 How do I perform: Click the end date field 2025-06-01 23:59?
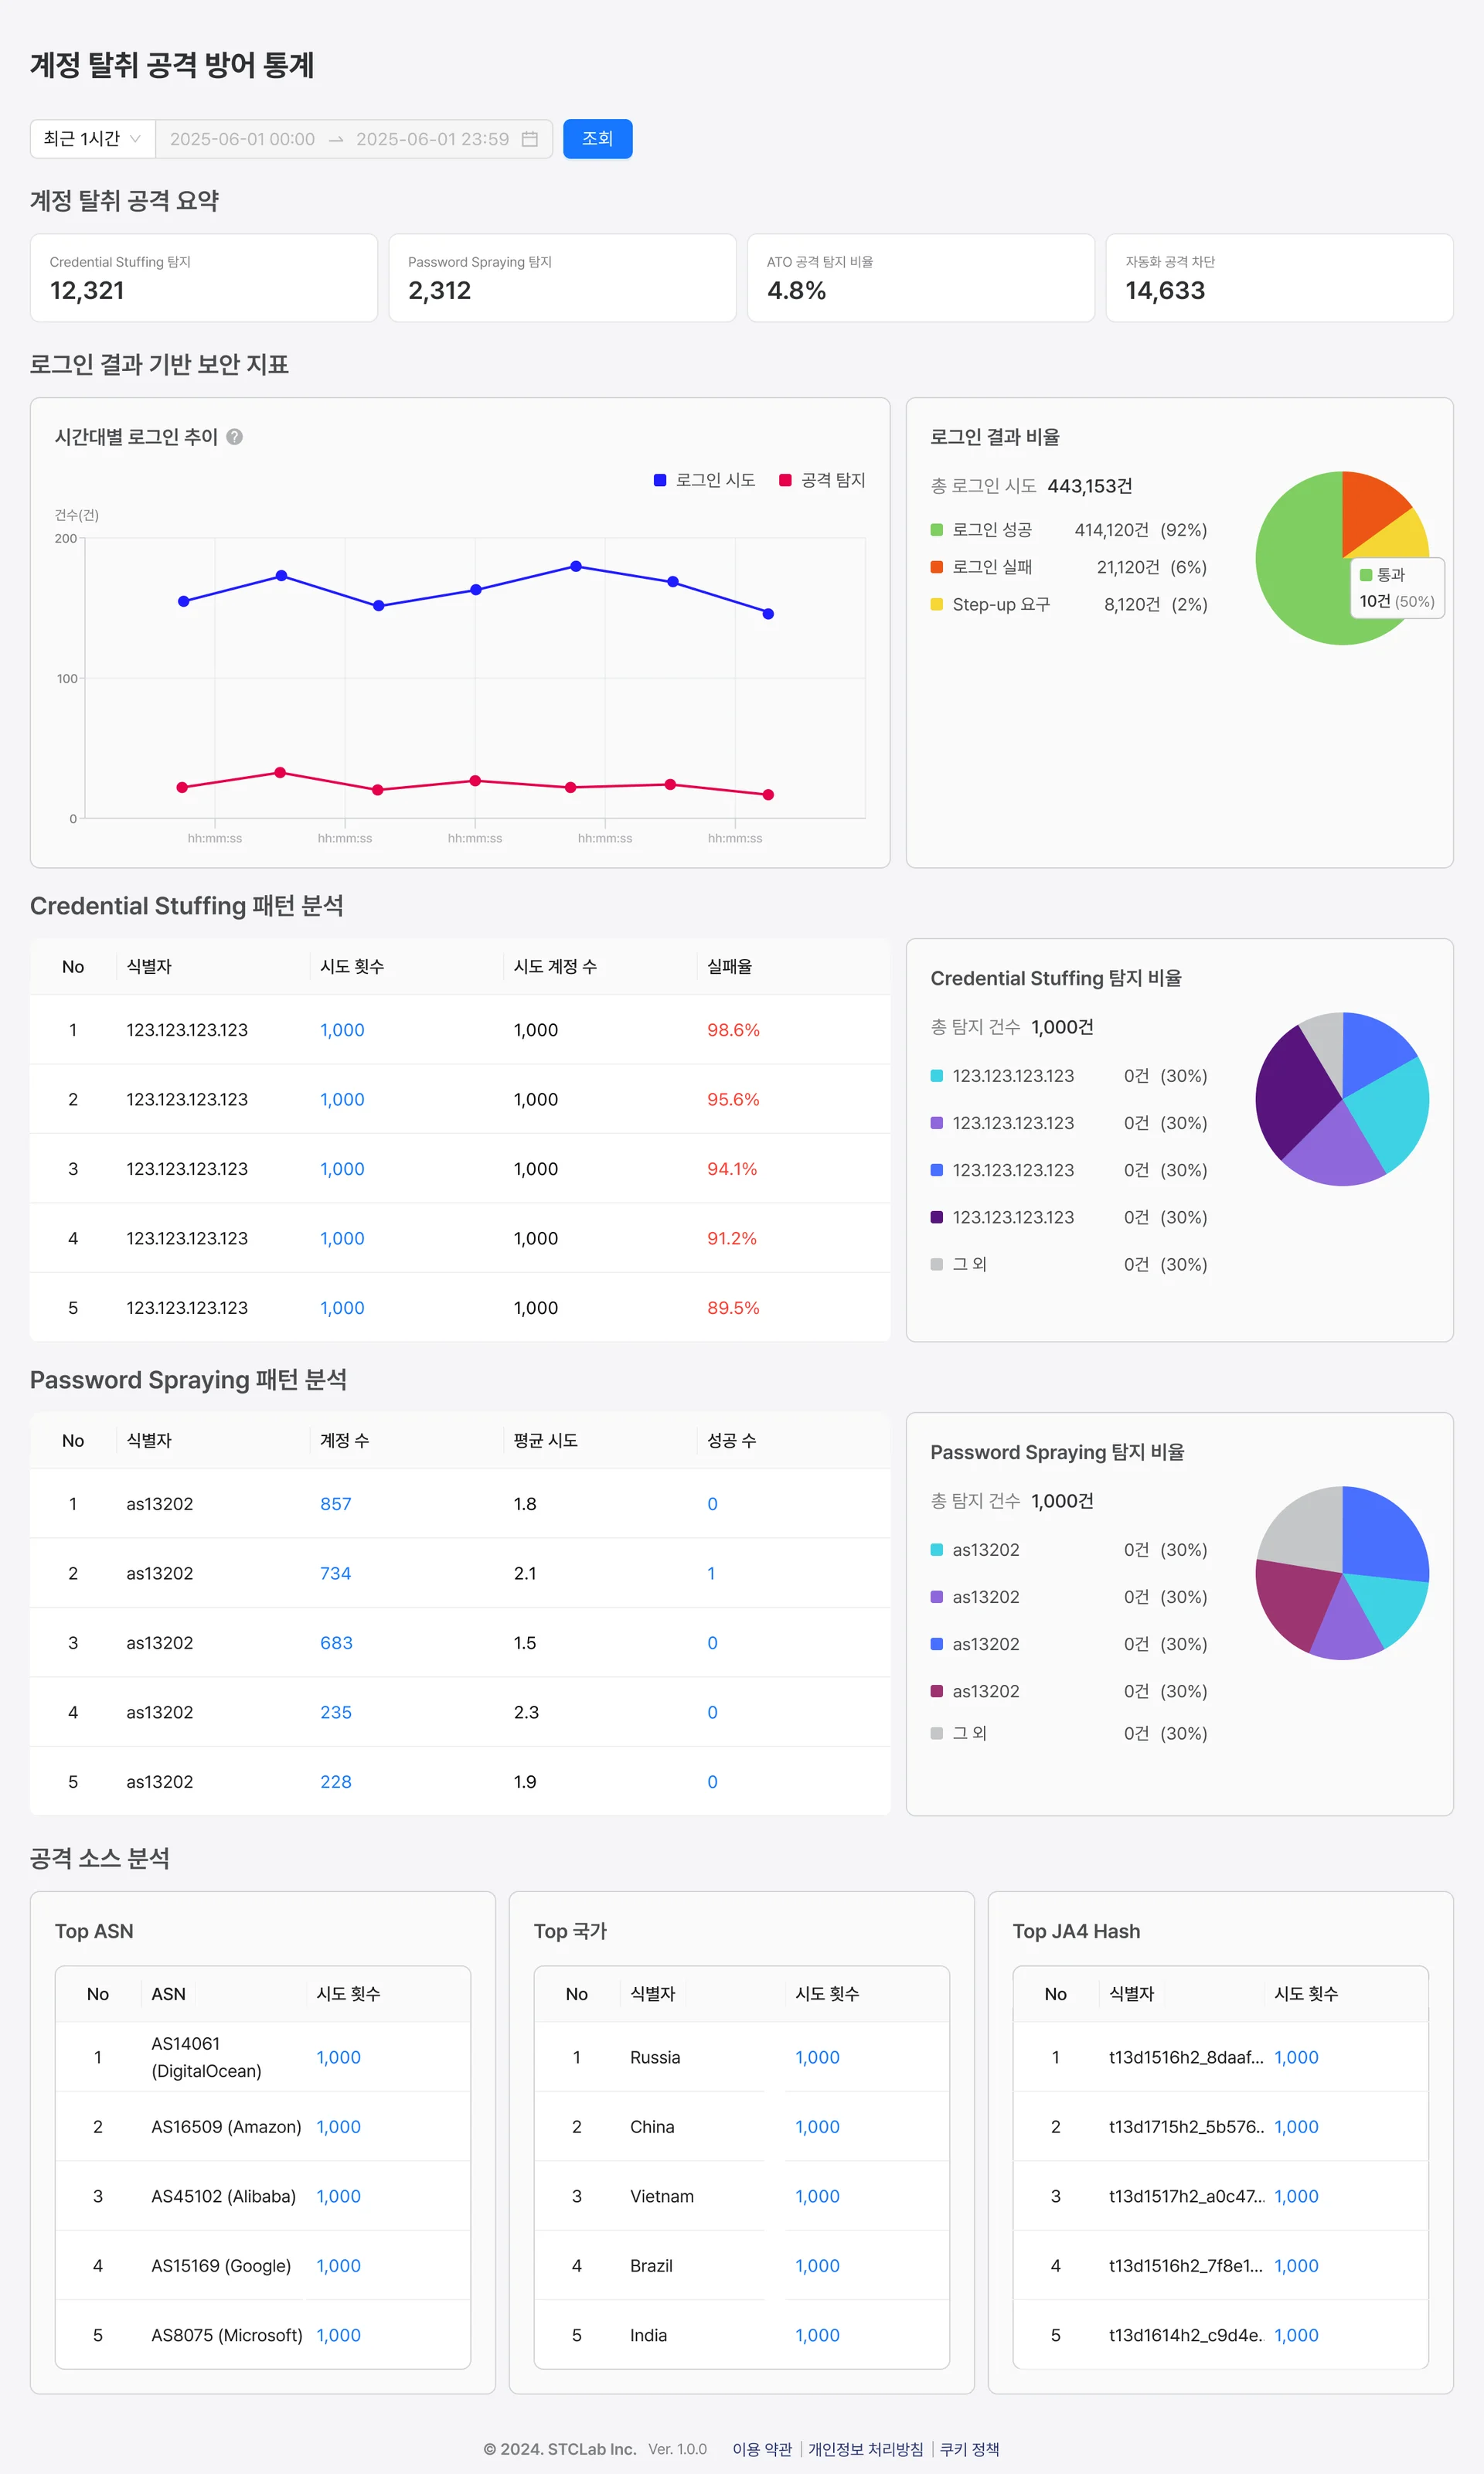[432, 139]
